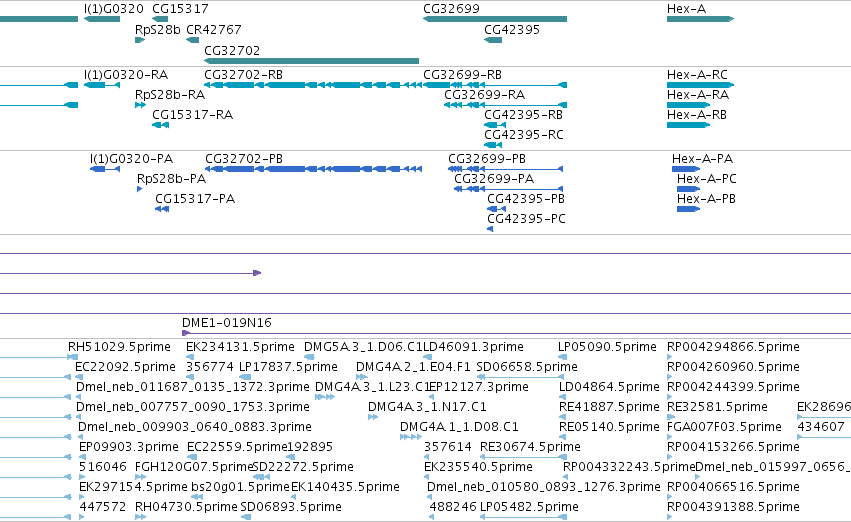The width and height of the screenshot is (851, 522).
Task: Select transcript CG32699-RB
Action: (x=462, y=75)
